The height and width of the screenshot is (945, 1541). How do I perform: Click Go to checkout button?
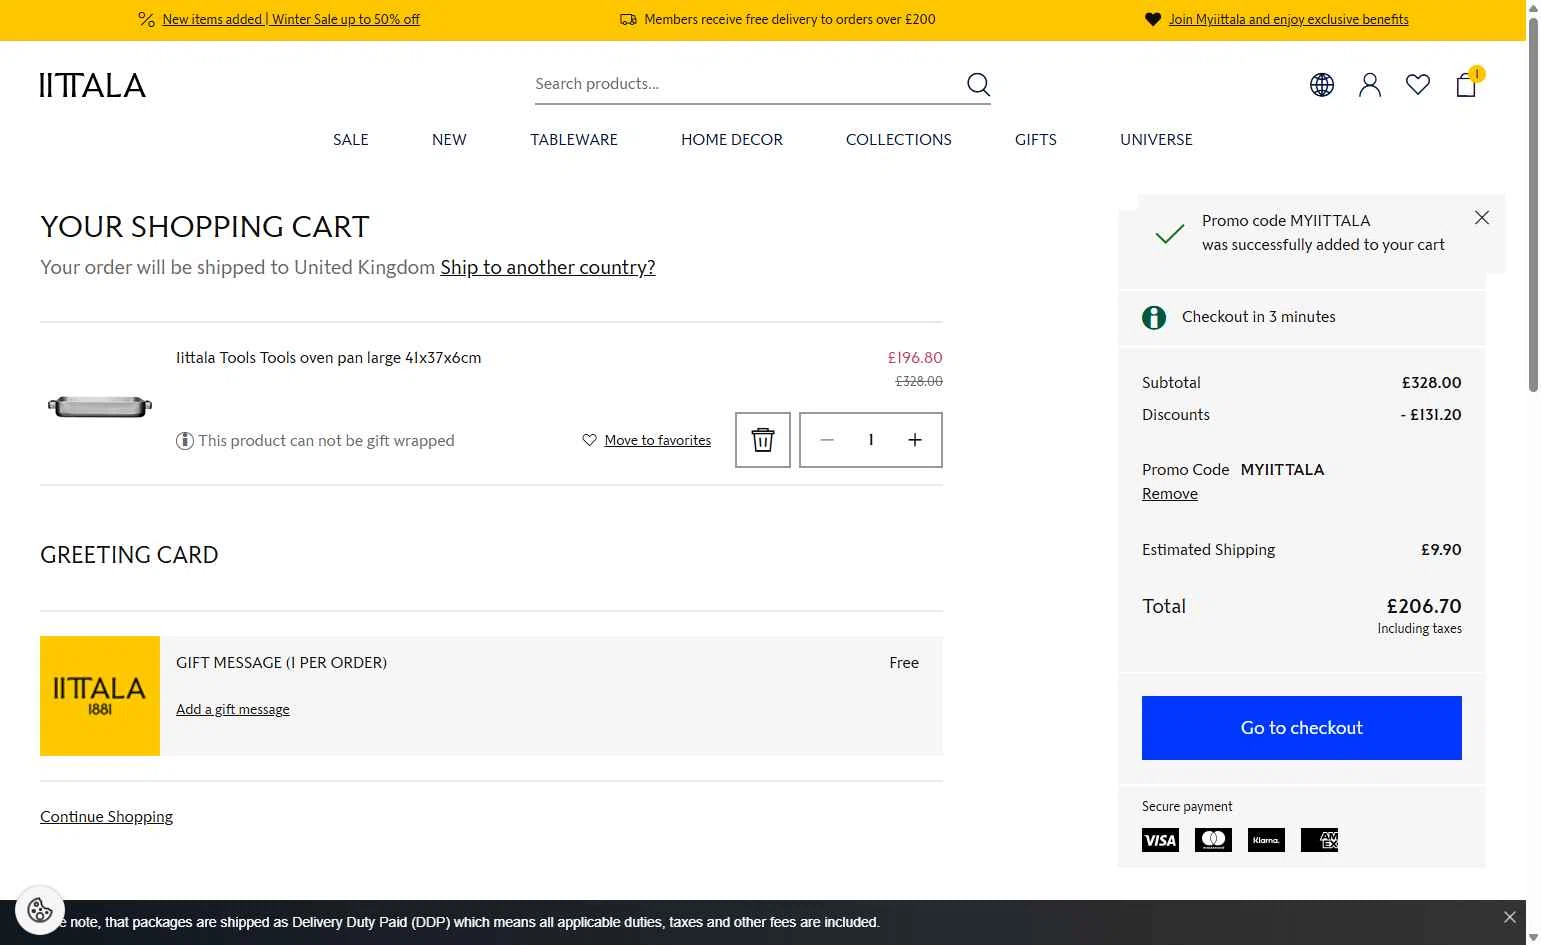click(1302, 728)
